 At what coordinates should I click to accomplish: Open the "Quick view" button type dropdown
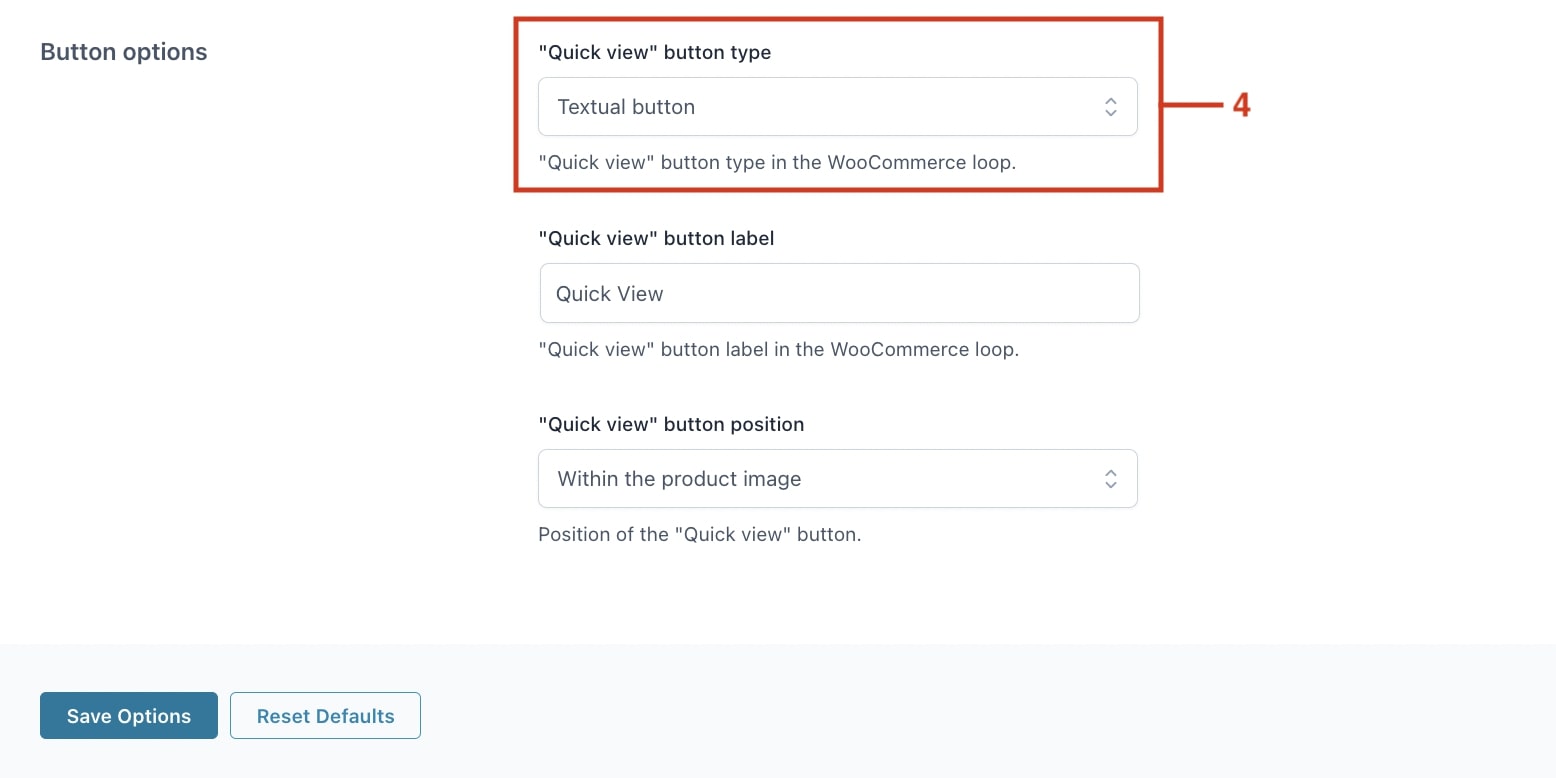click(837, 107)
